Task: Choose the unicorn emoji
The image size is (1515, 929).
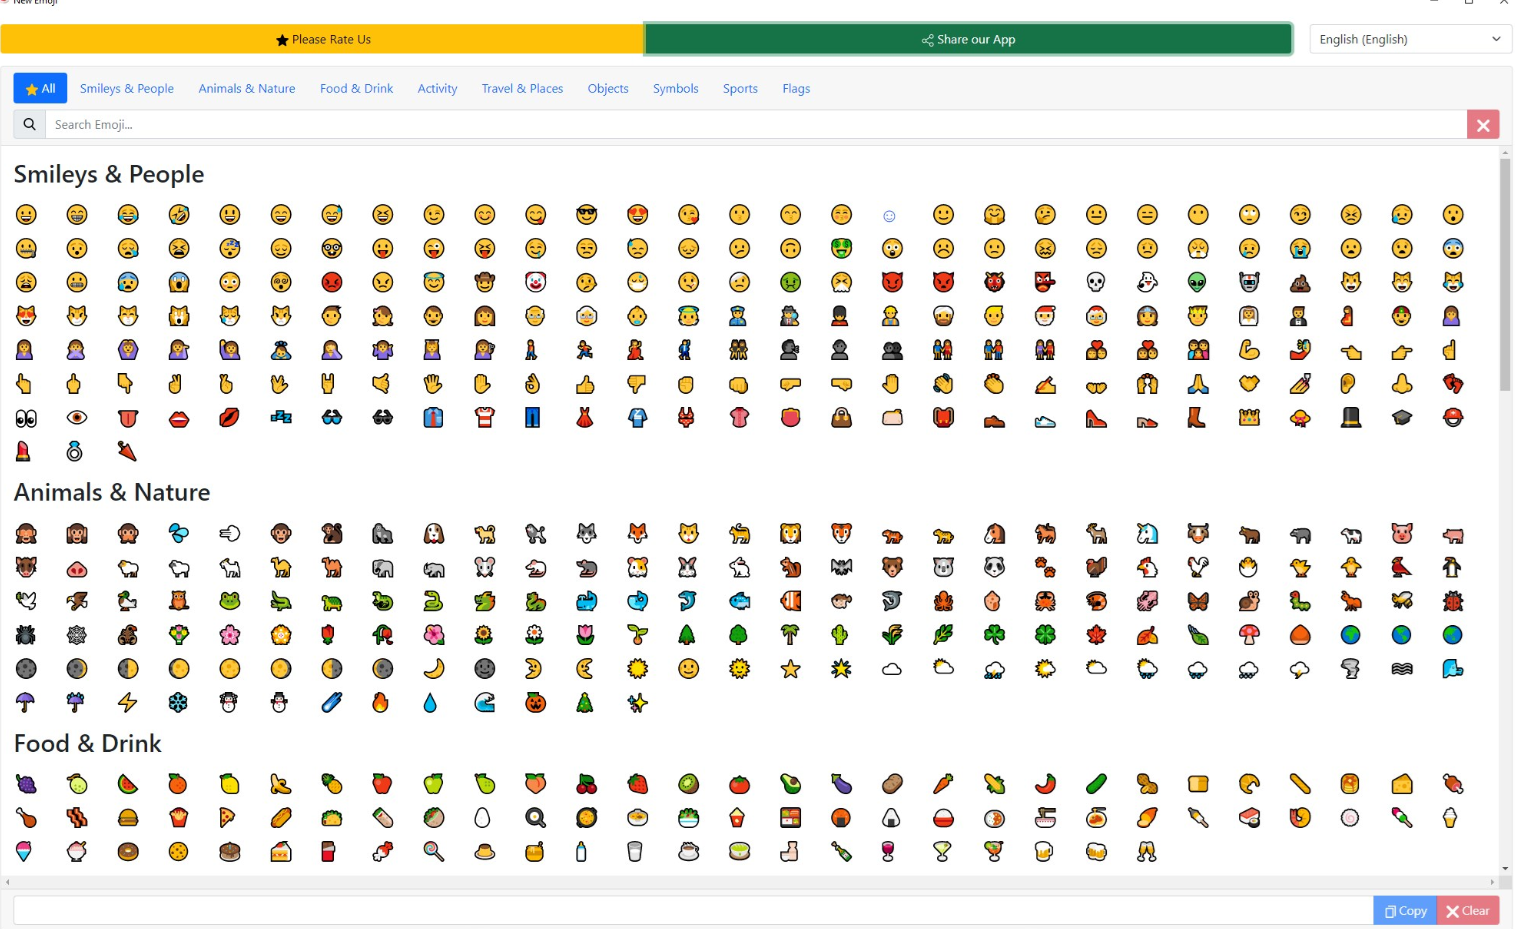Action: tap(1147, 534)
